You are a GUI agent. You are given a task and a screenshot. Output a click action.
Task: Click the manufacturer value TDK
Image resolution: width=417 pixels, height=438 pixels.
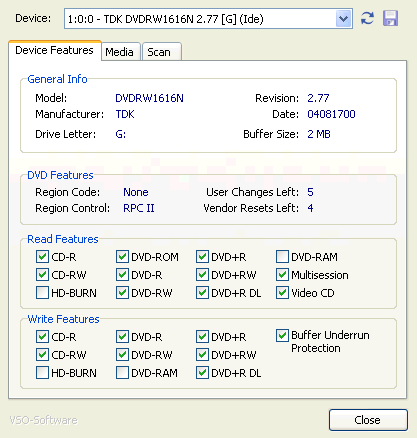click(x=125, y=114)
